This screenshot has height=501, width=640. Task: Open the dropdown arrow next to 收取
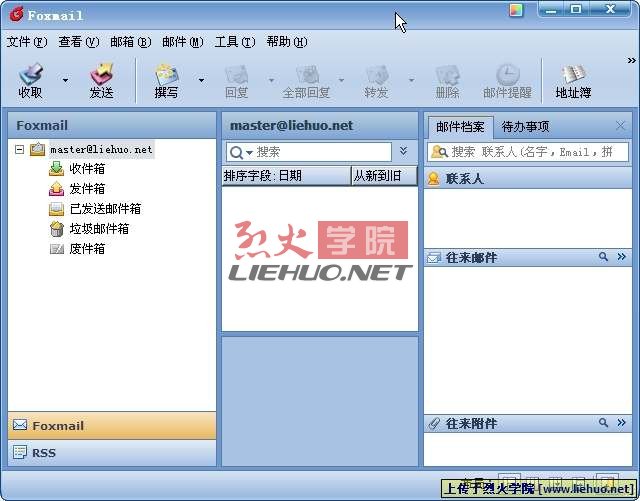tap(65, 80)
